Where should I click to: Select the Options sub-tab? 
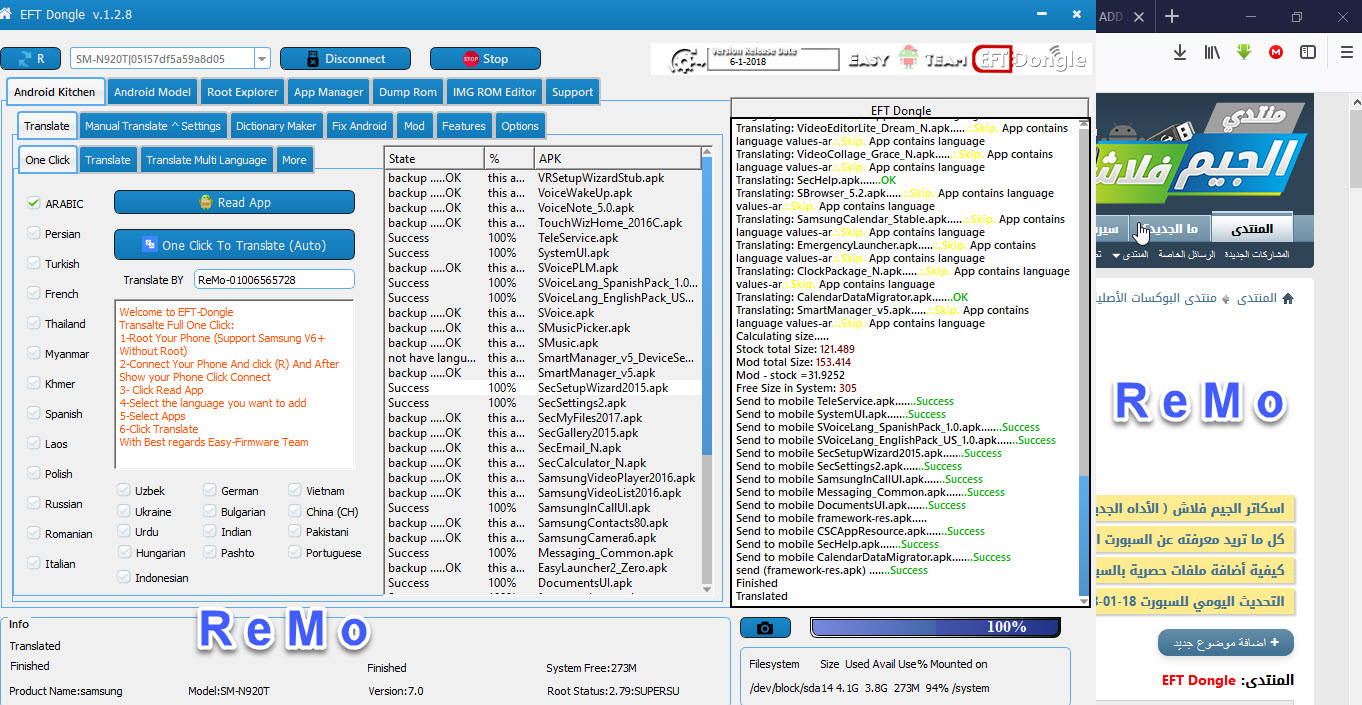(520, 126)
